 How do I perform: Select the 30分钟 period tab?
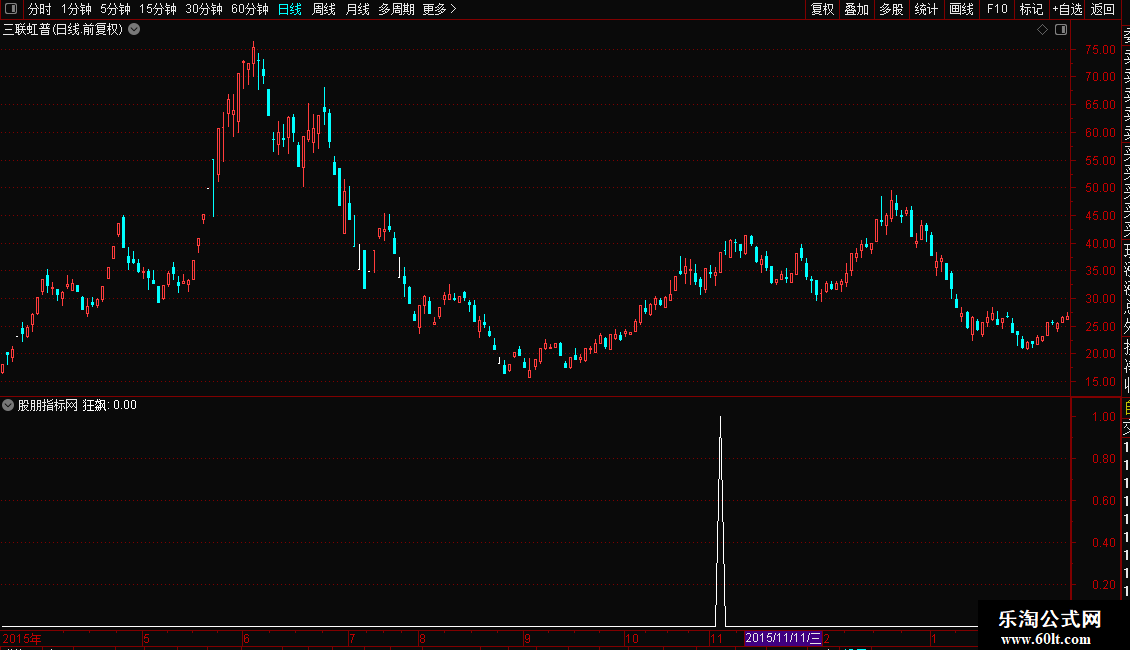click(204, 9)
